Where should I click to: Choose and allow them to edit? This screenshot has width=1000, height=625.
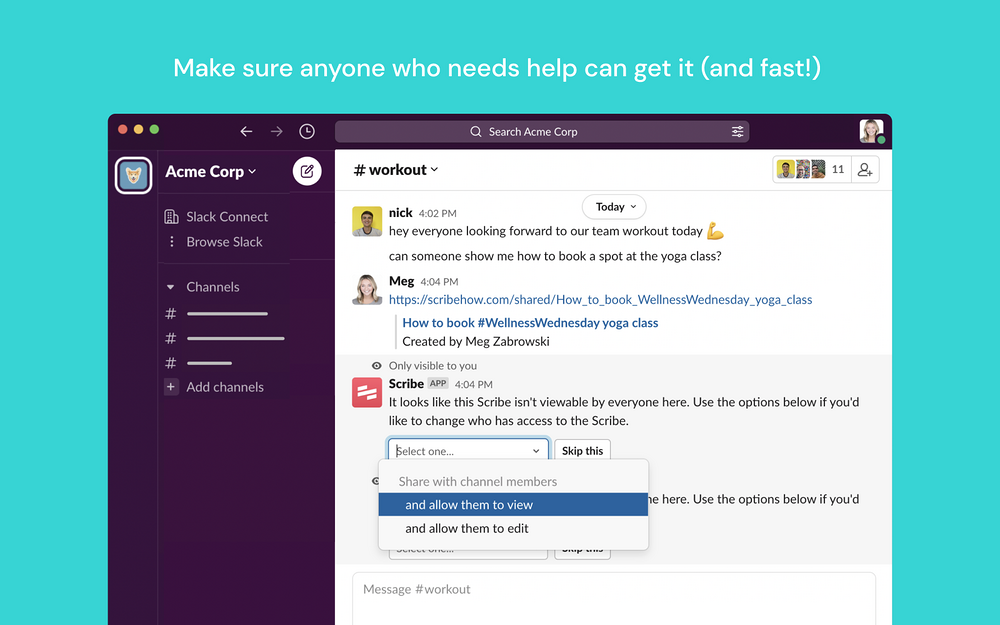(513, 528)
